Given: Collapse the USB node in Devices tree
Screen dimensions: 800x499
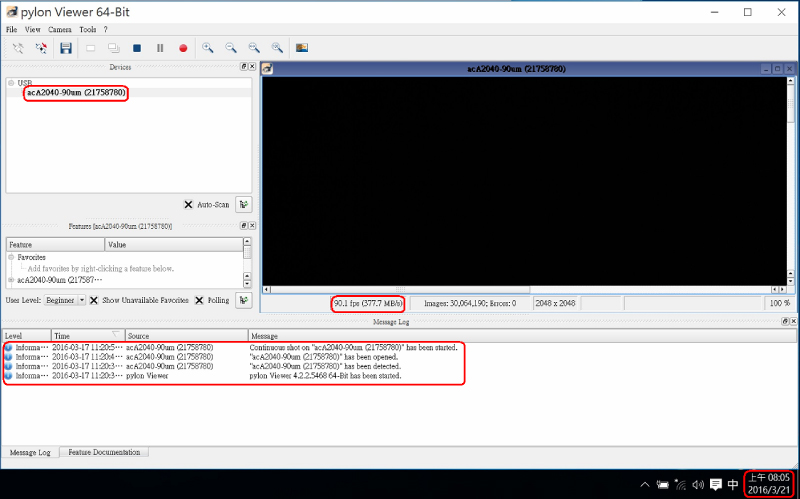Looking at the screenshot, I should point(11,83).
